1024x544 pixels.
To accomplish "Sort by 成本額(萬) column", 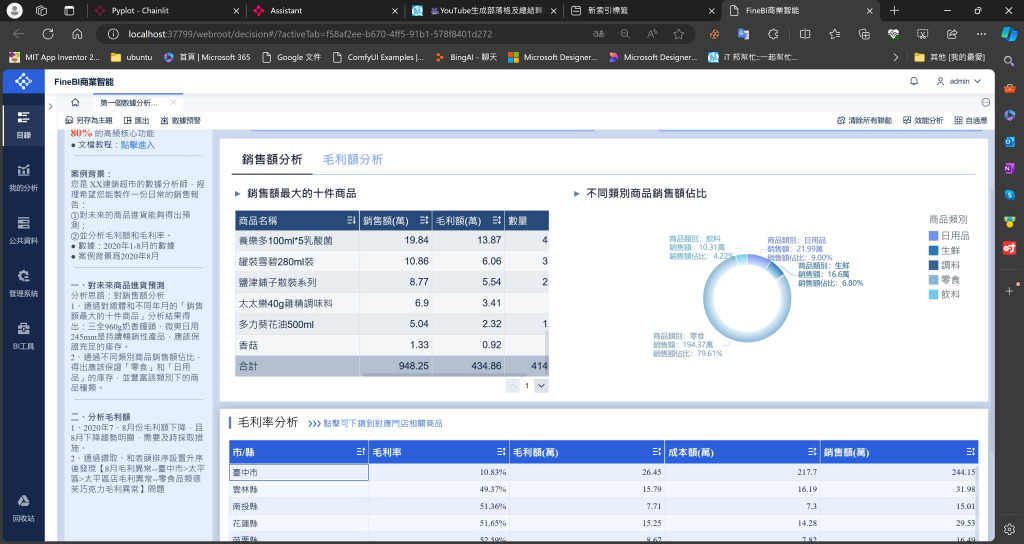I will (x=812, y=452).
